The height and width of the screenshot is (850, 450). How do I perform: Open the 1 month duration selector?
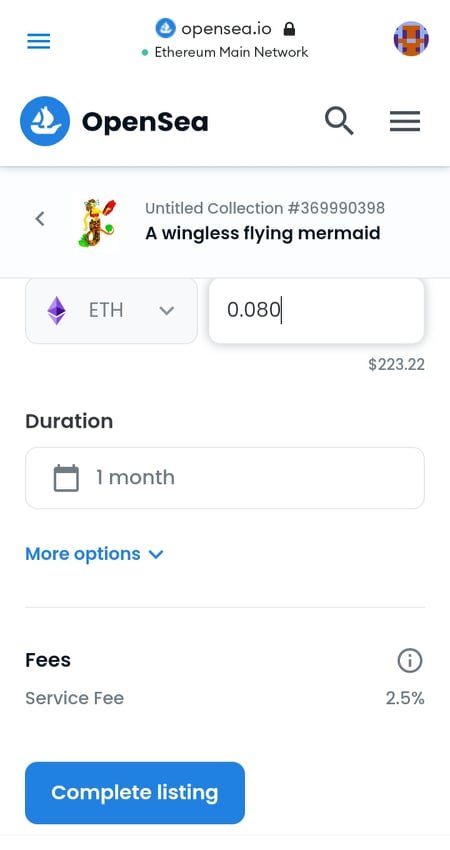225,478
